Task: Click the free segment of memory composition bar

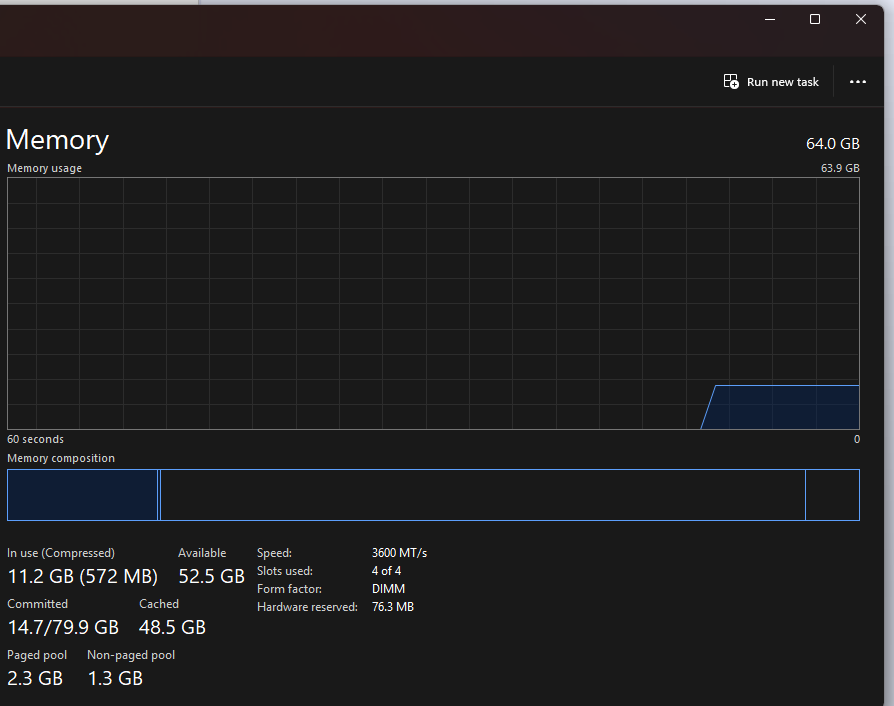Action: (x=832, y=495)
